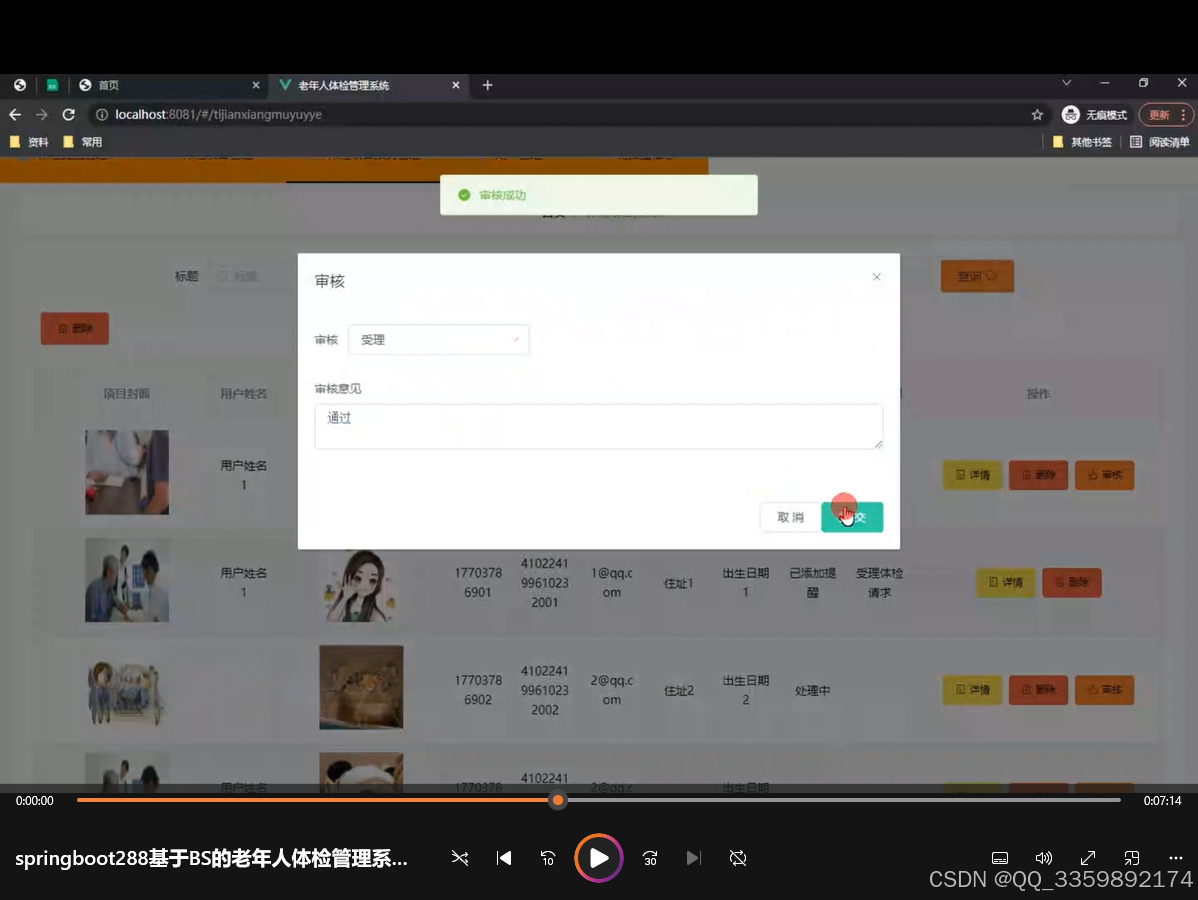Rewind 10 seconds using the skip-back icon
Viewport: 1198px width, 900px height.
point(549,858)
